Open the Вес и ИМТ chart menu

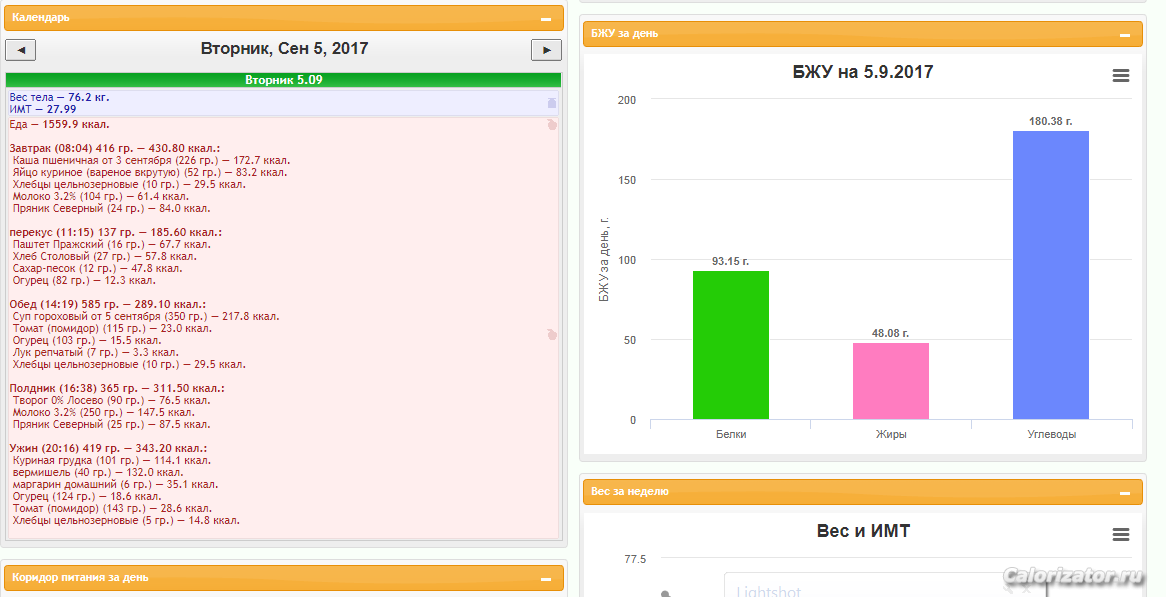coord(1120,535)
